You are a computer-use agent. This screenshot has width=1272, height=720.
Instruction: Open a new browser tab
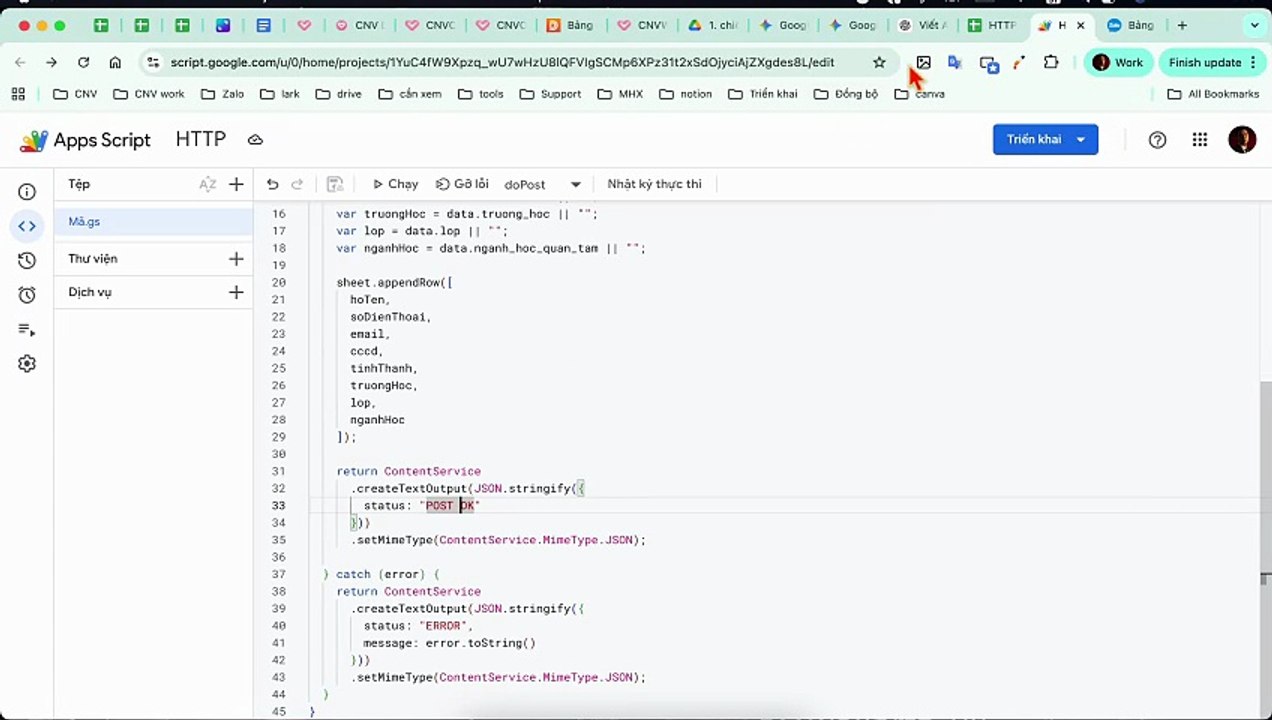point(1182,25)
